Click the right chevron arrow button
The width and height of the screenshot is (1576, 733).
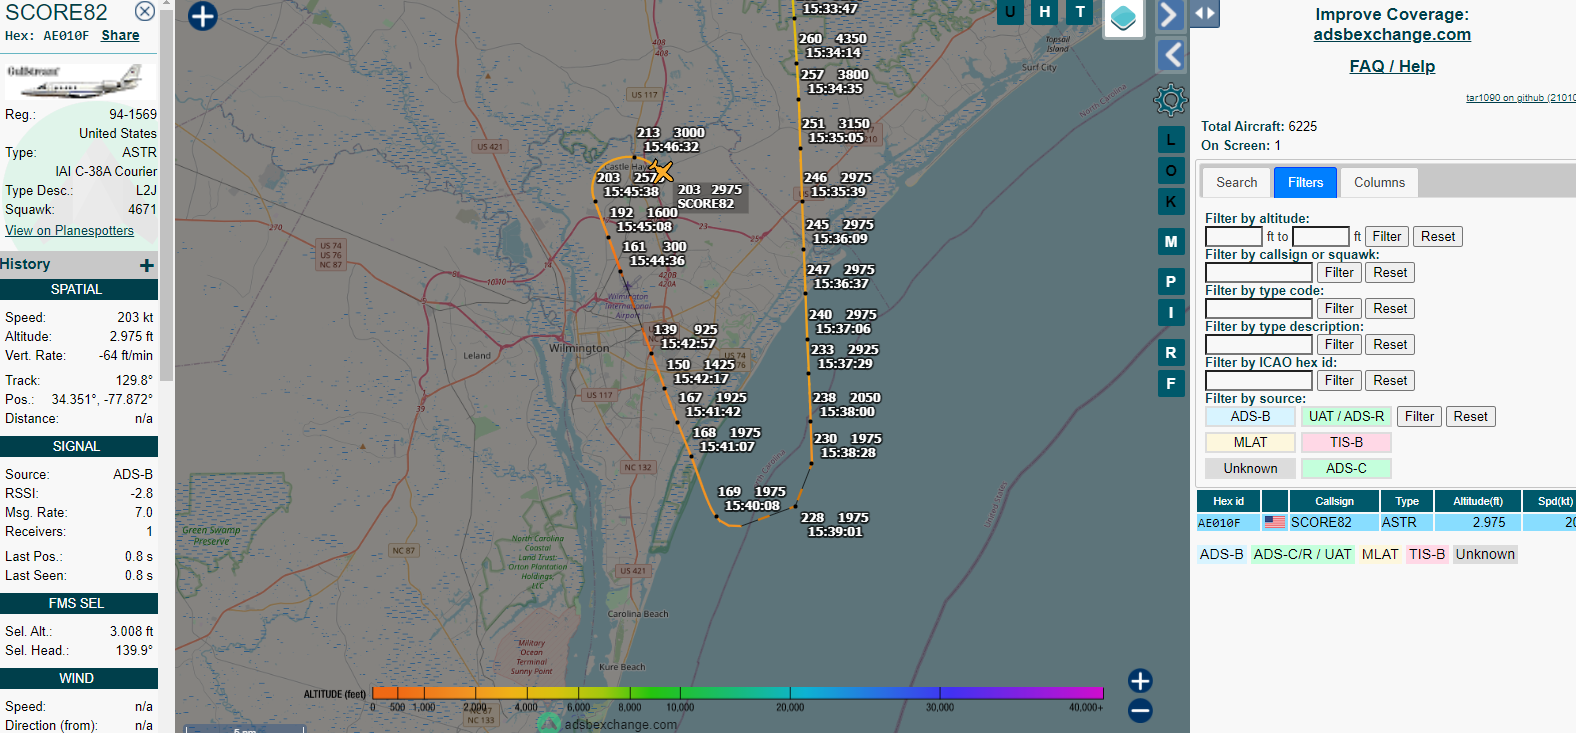pos(1170,15)
